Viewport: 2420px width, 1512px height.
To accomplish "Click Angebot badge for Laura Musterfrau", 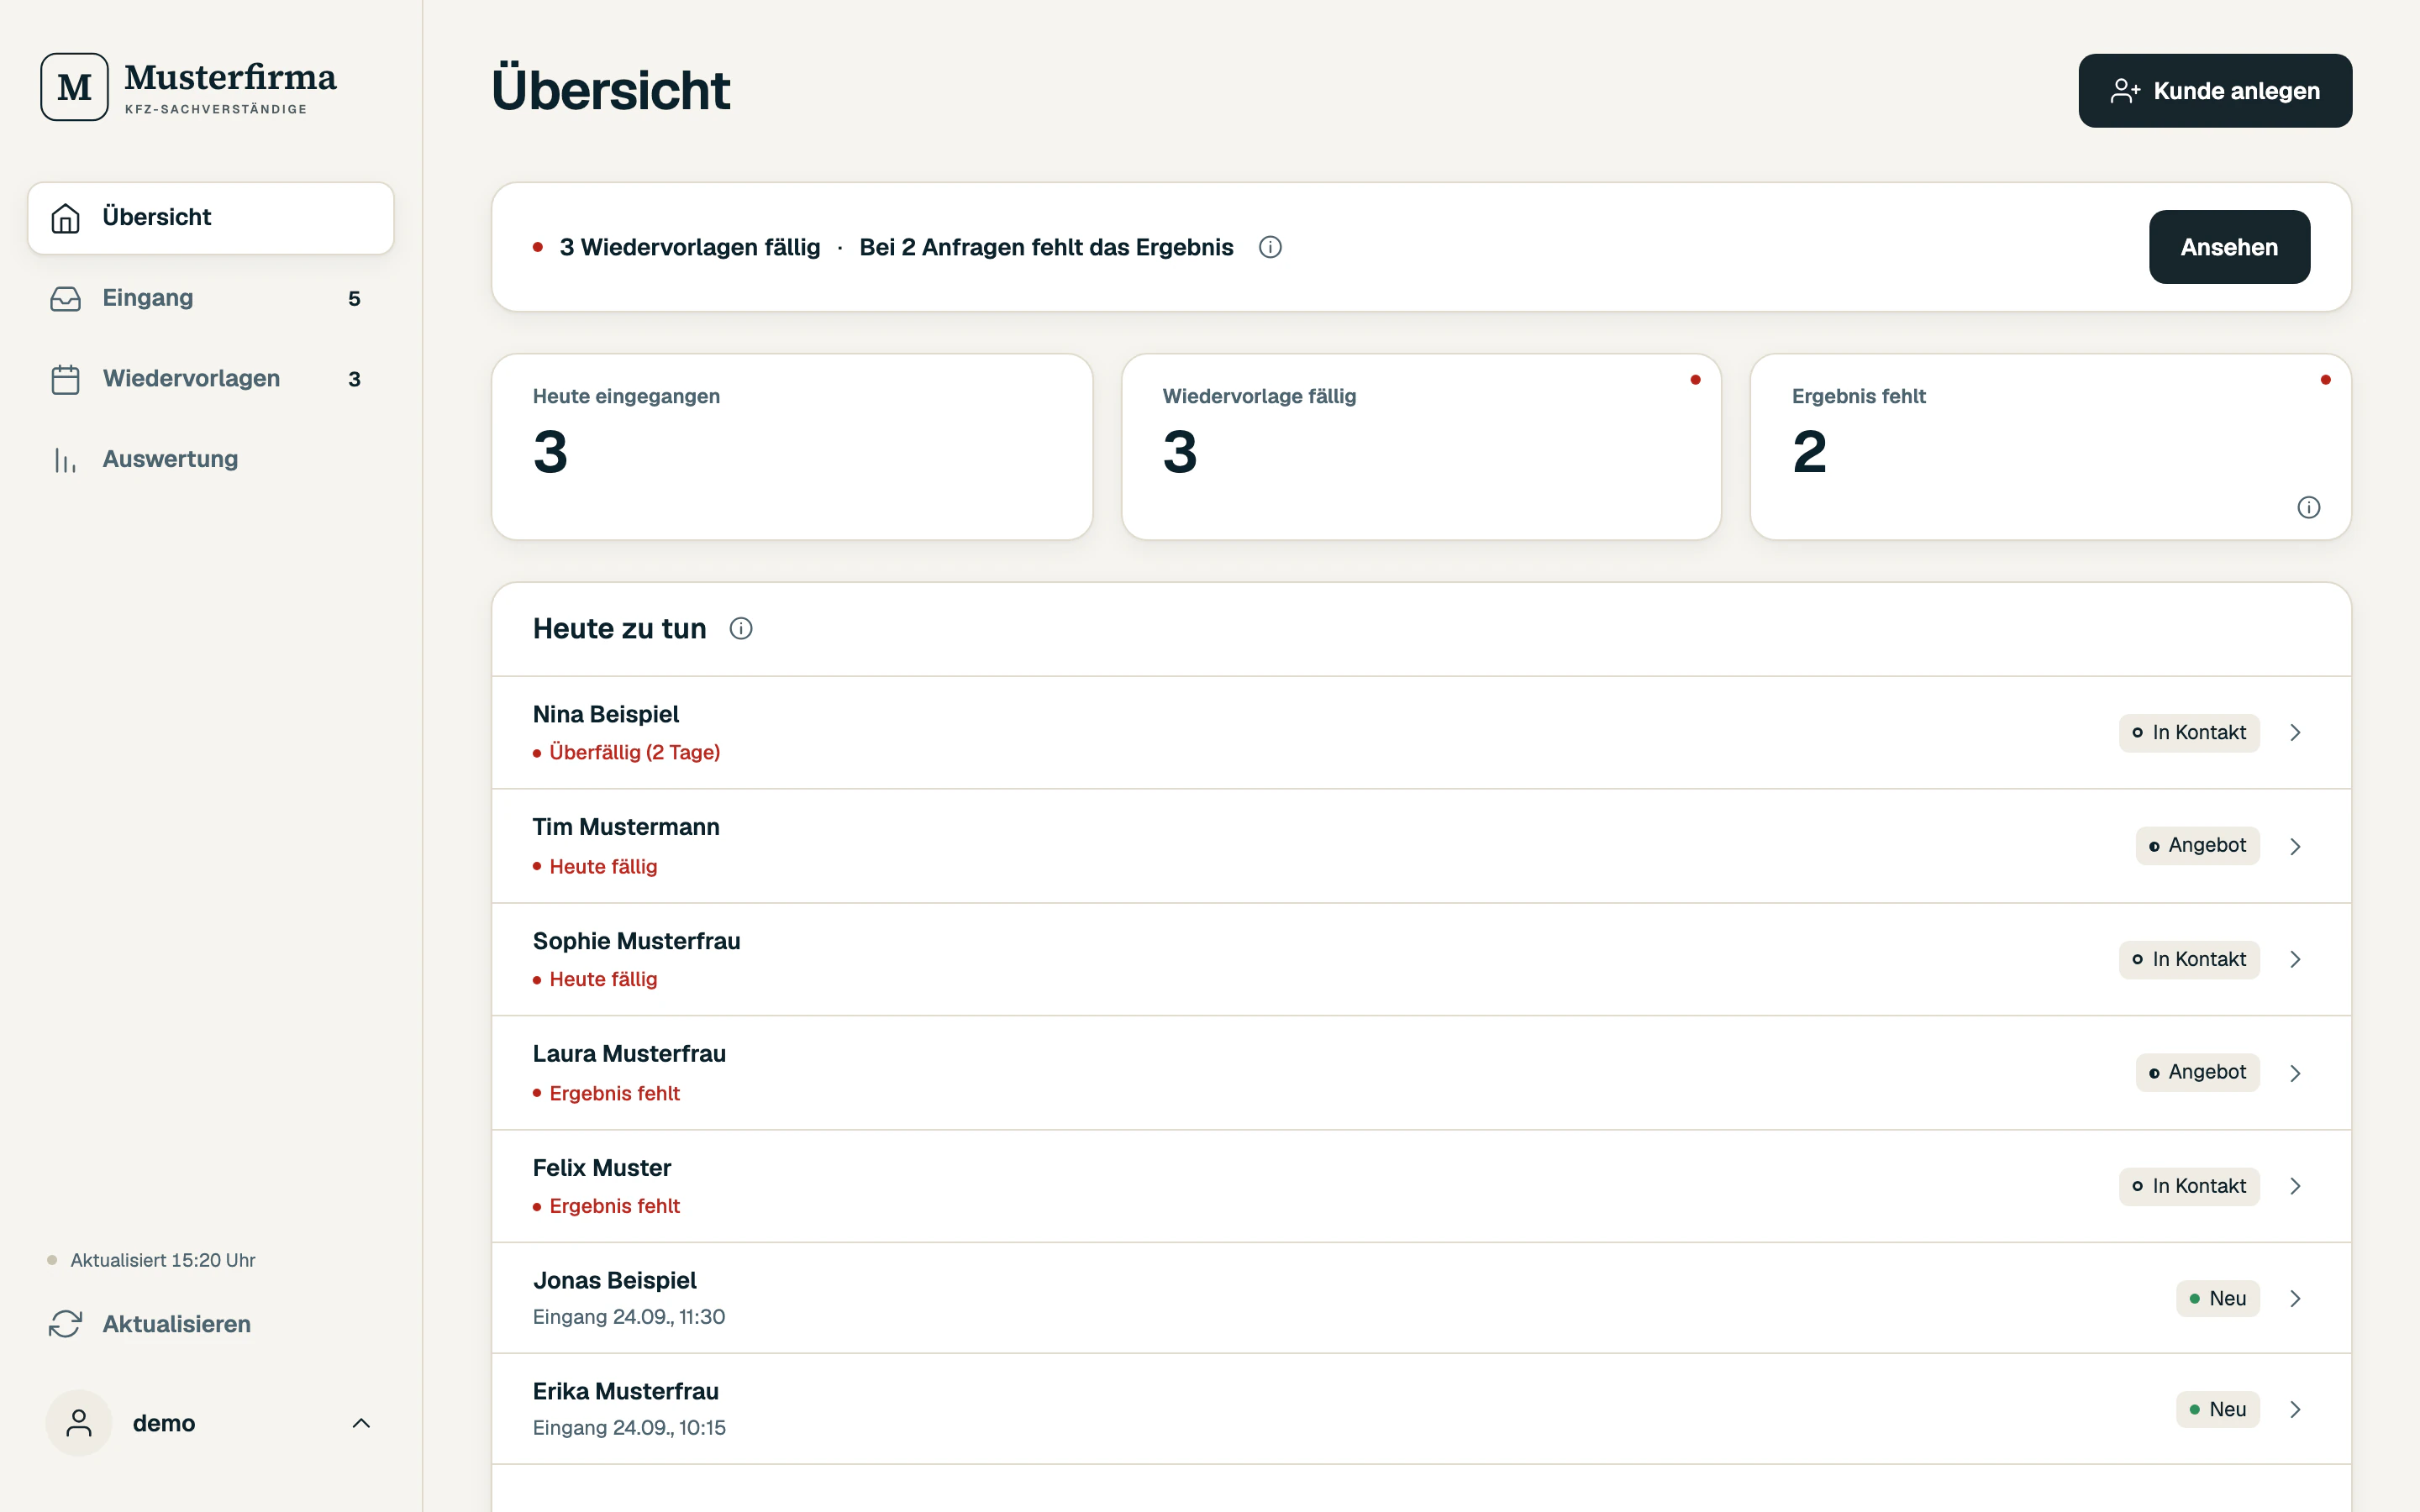I will tap(2197, 1073).
